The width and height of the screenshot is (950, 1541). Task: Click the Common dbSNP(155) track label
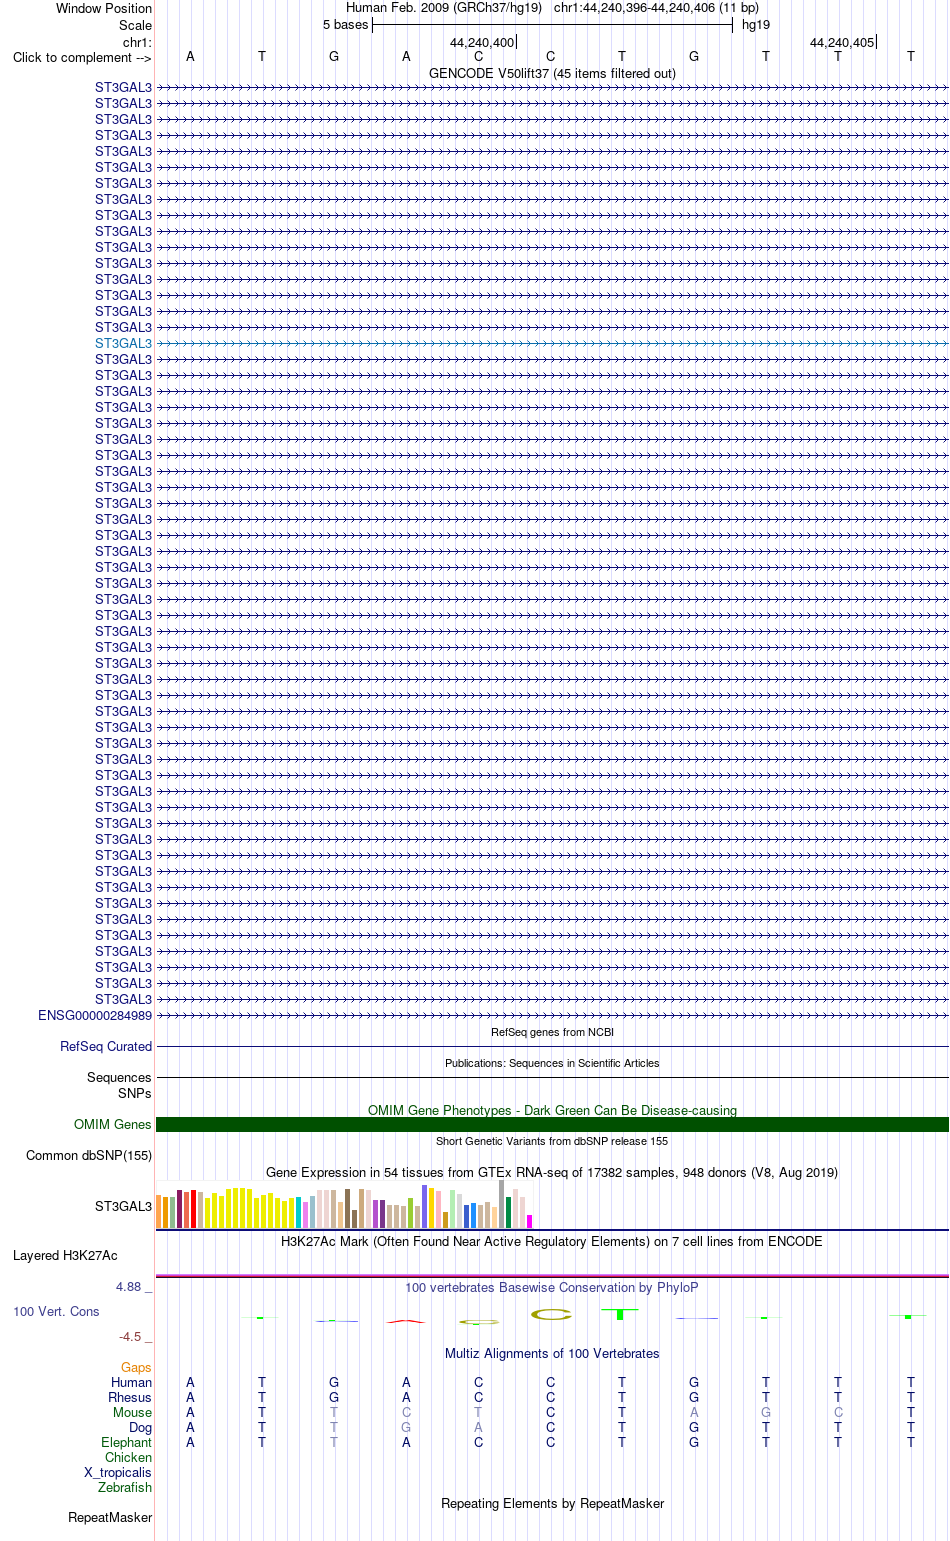pyautogui.click(x=89, y=1155)
